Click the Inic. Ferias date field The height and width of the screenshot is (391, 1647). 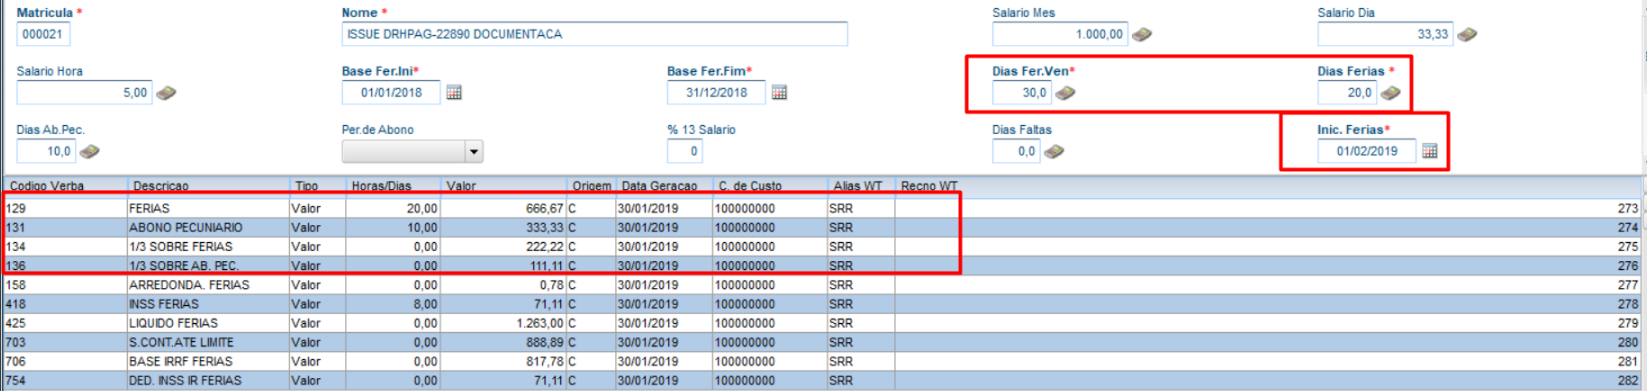[x=1367, y=151]
